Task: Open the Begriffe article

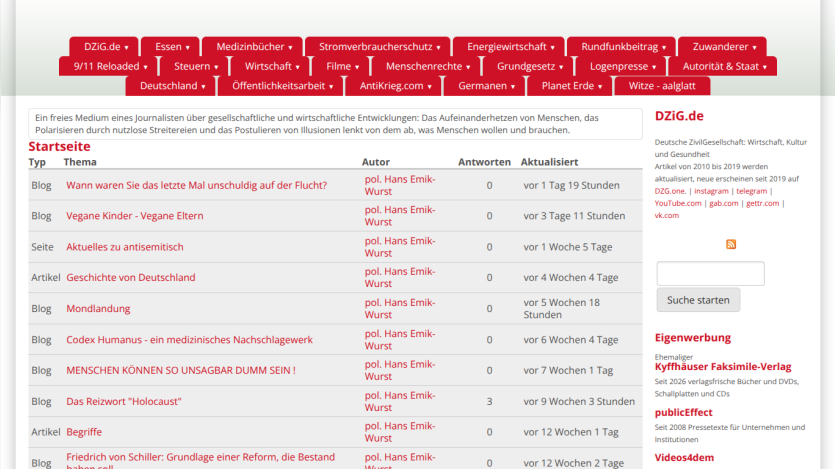Action: tap(84, 432)
